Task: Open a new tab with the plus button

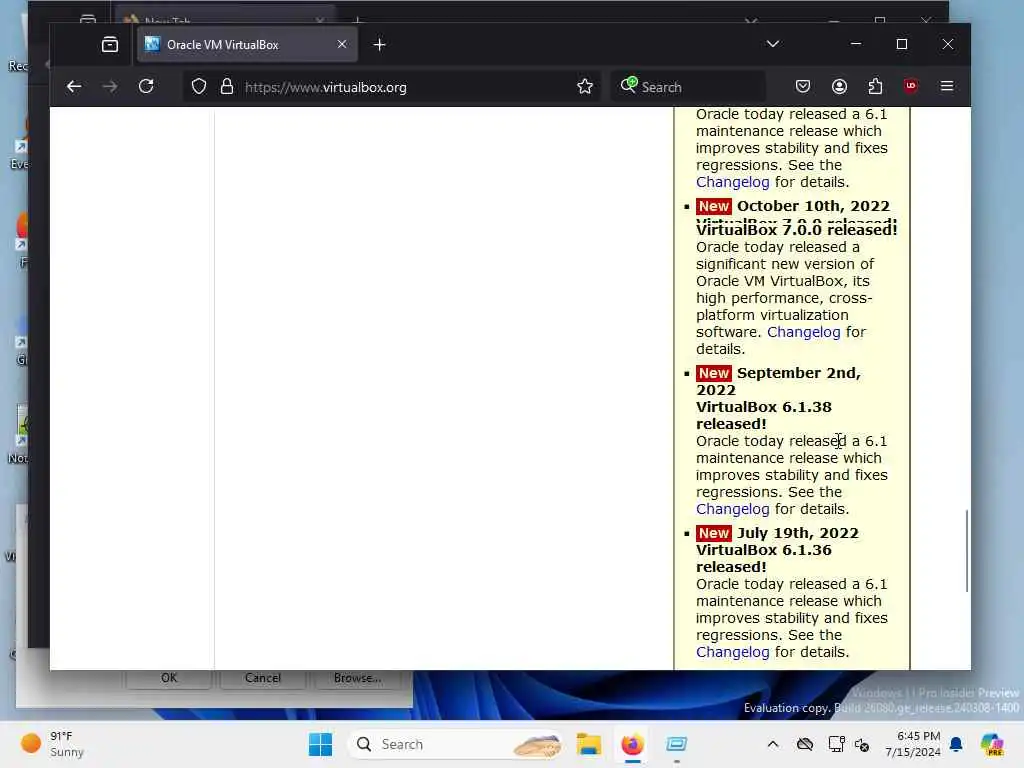Action: point(379,44)
